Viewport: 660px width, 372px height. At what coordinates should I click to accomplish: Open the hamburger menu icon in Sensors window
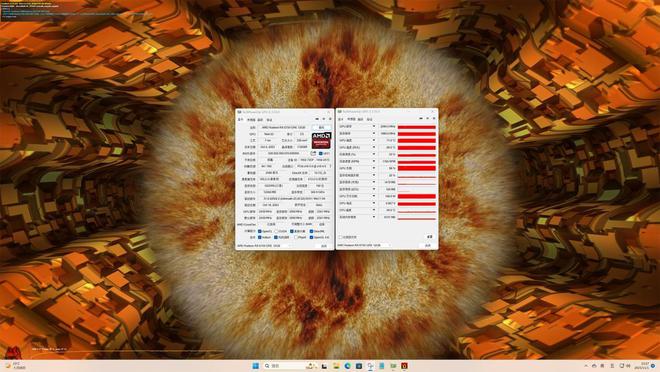tap(434, 119)
